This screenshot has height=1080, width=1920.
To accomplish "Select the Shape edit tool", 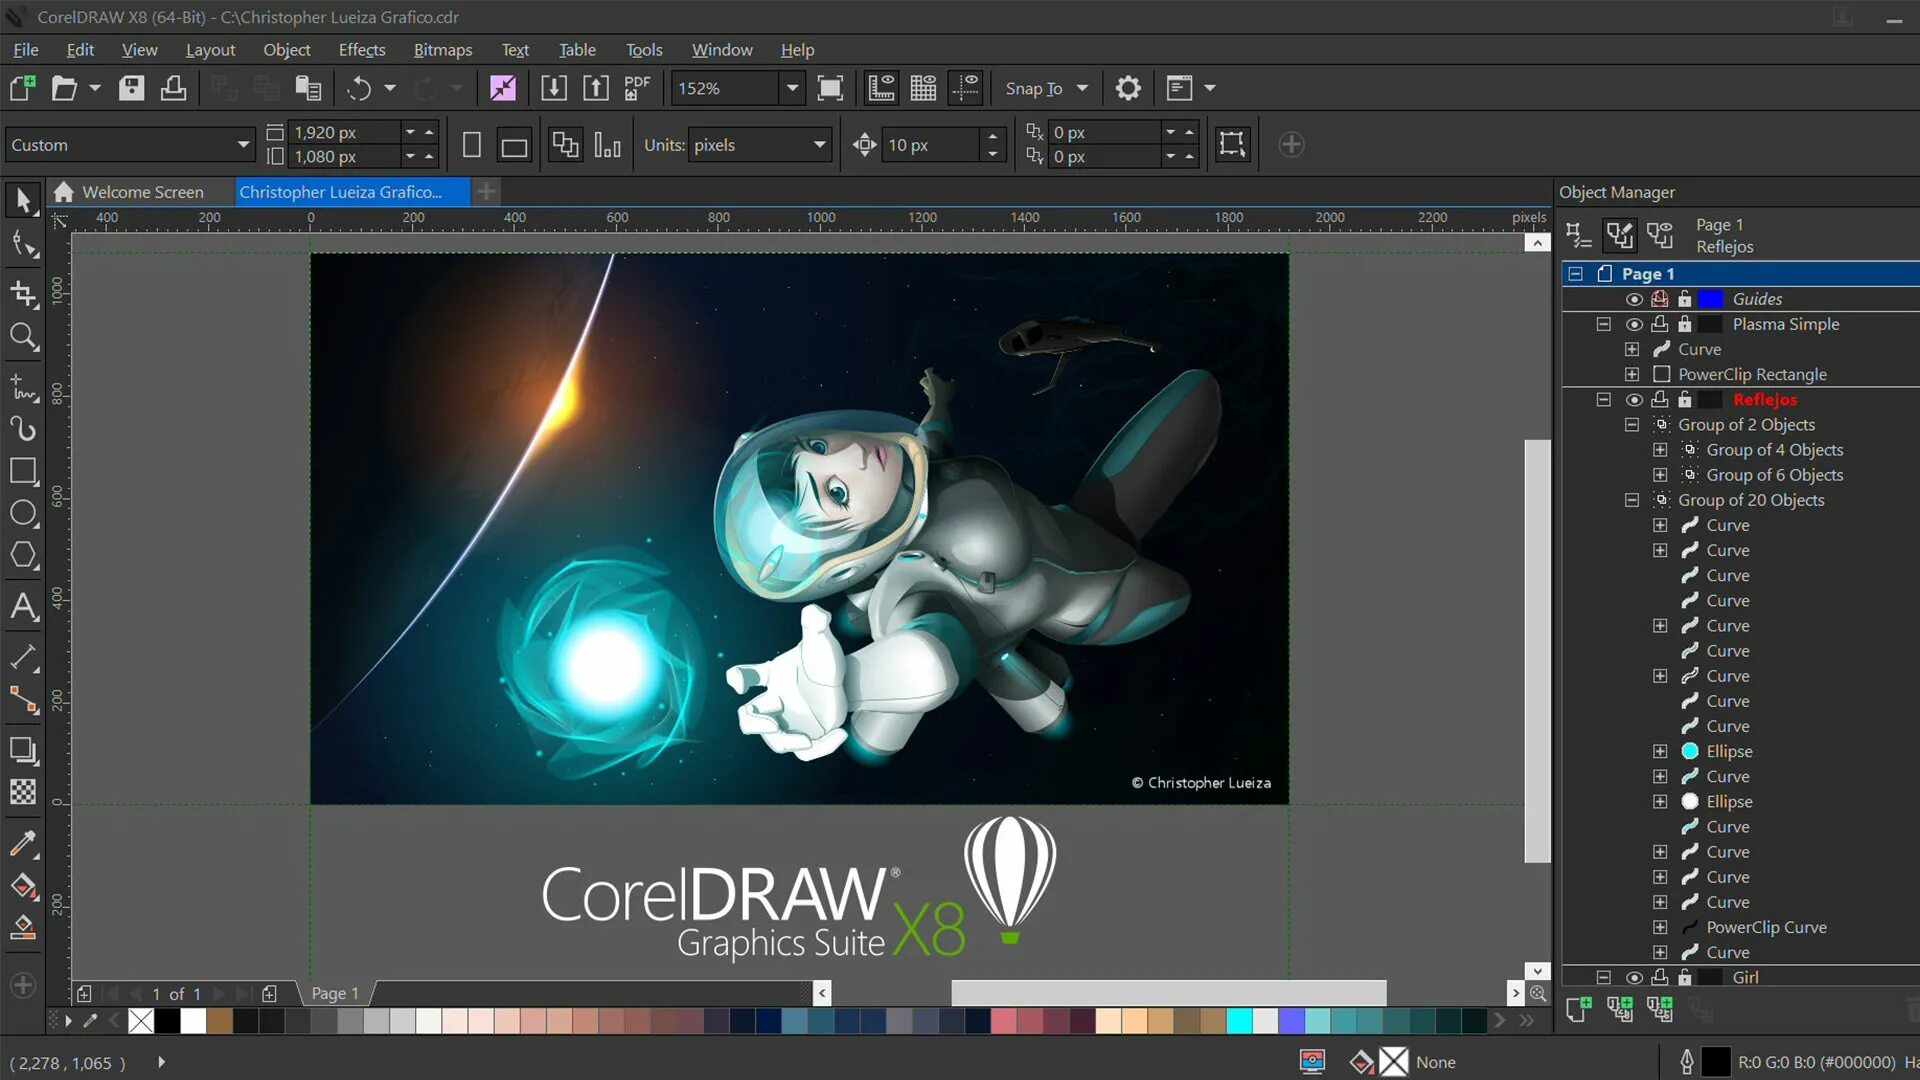I will 23,245.
